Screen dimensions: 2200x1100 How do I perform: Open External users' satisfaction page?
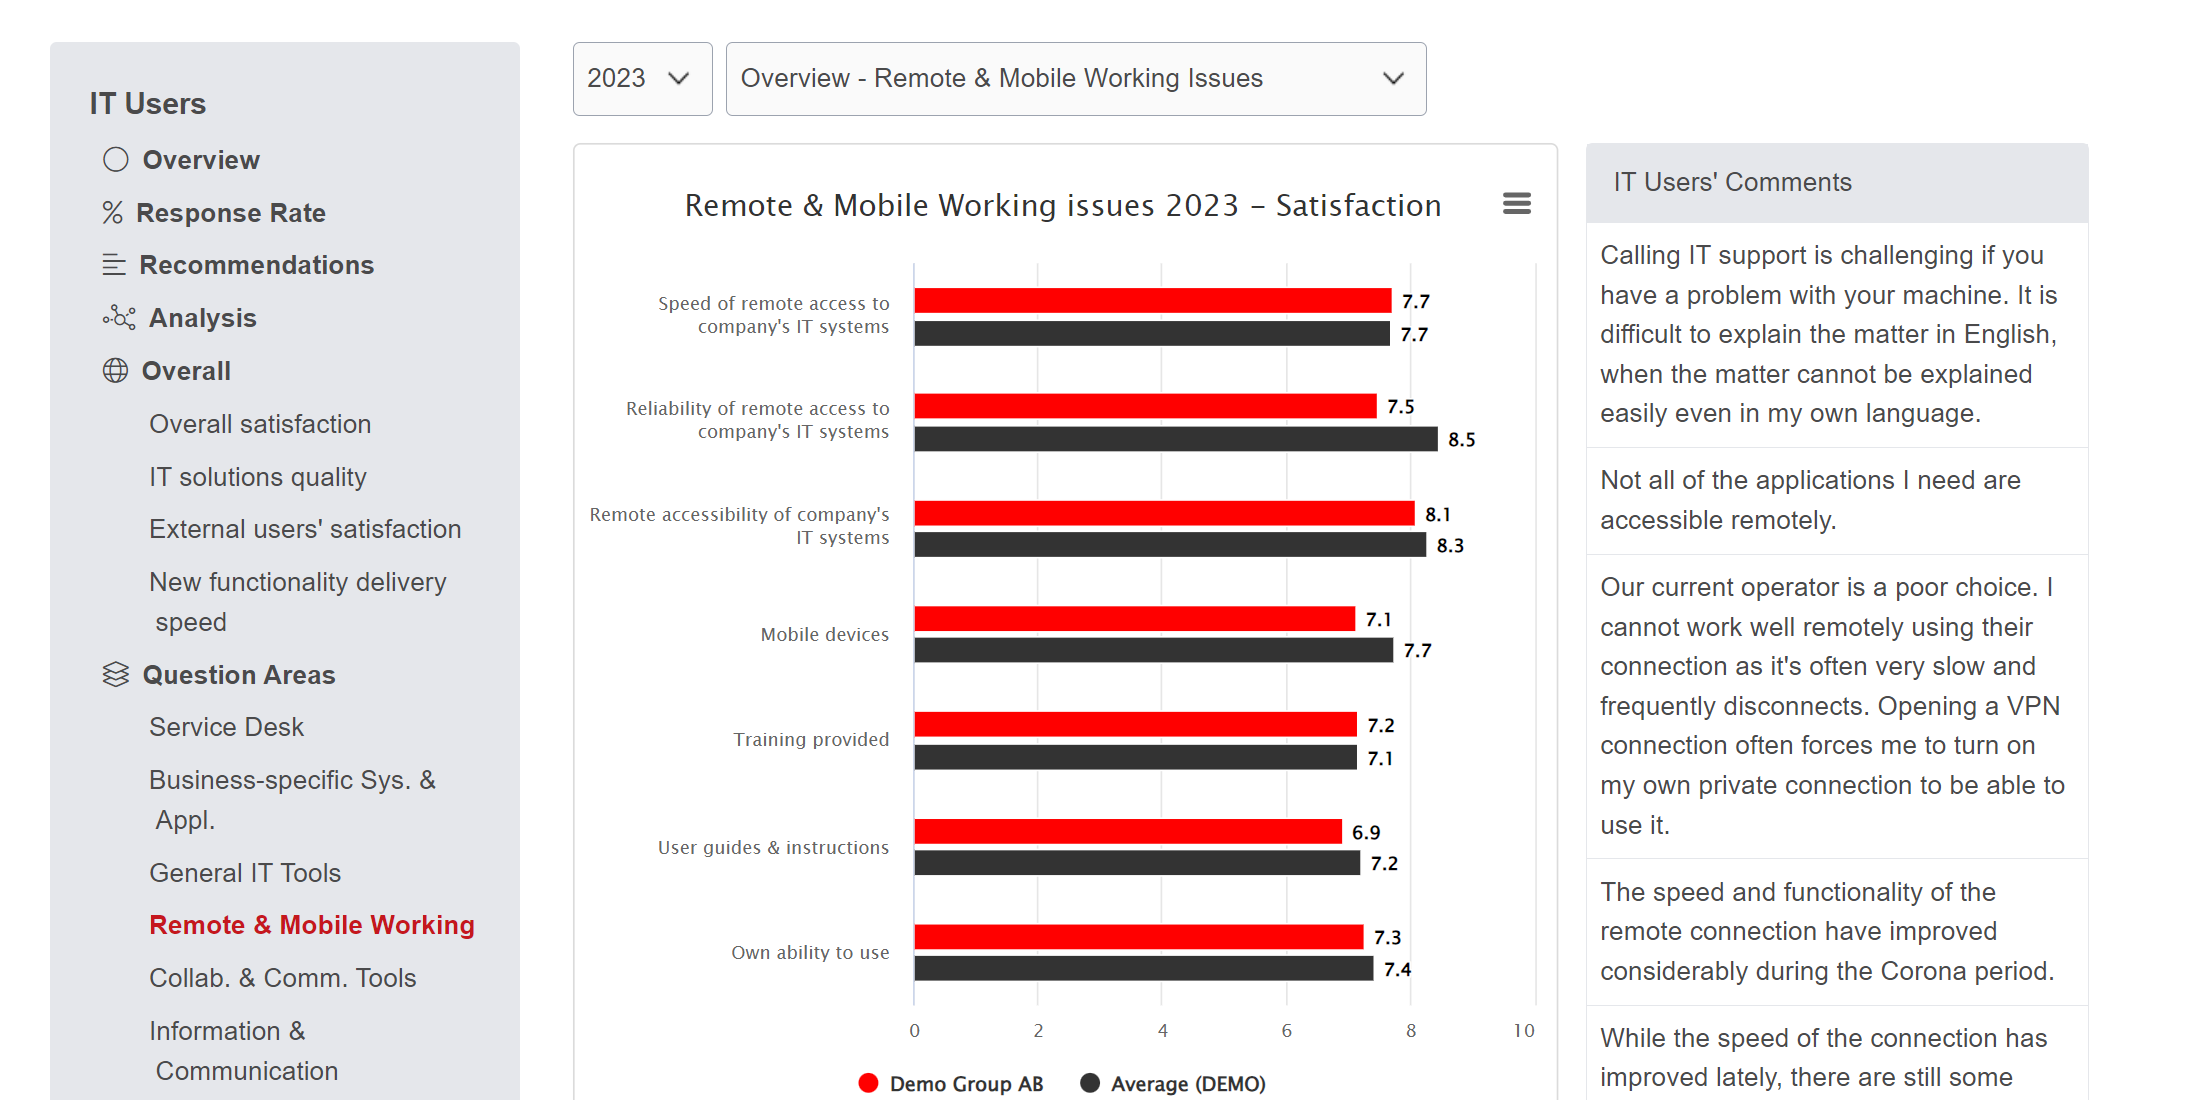[305, 529]
